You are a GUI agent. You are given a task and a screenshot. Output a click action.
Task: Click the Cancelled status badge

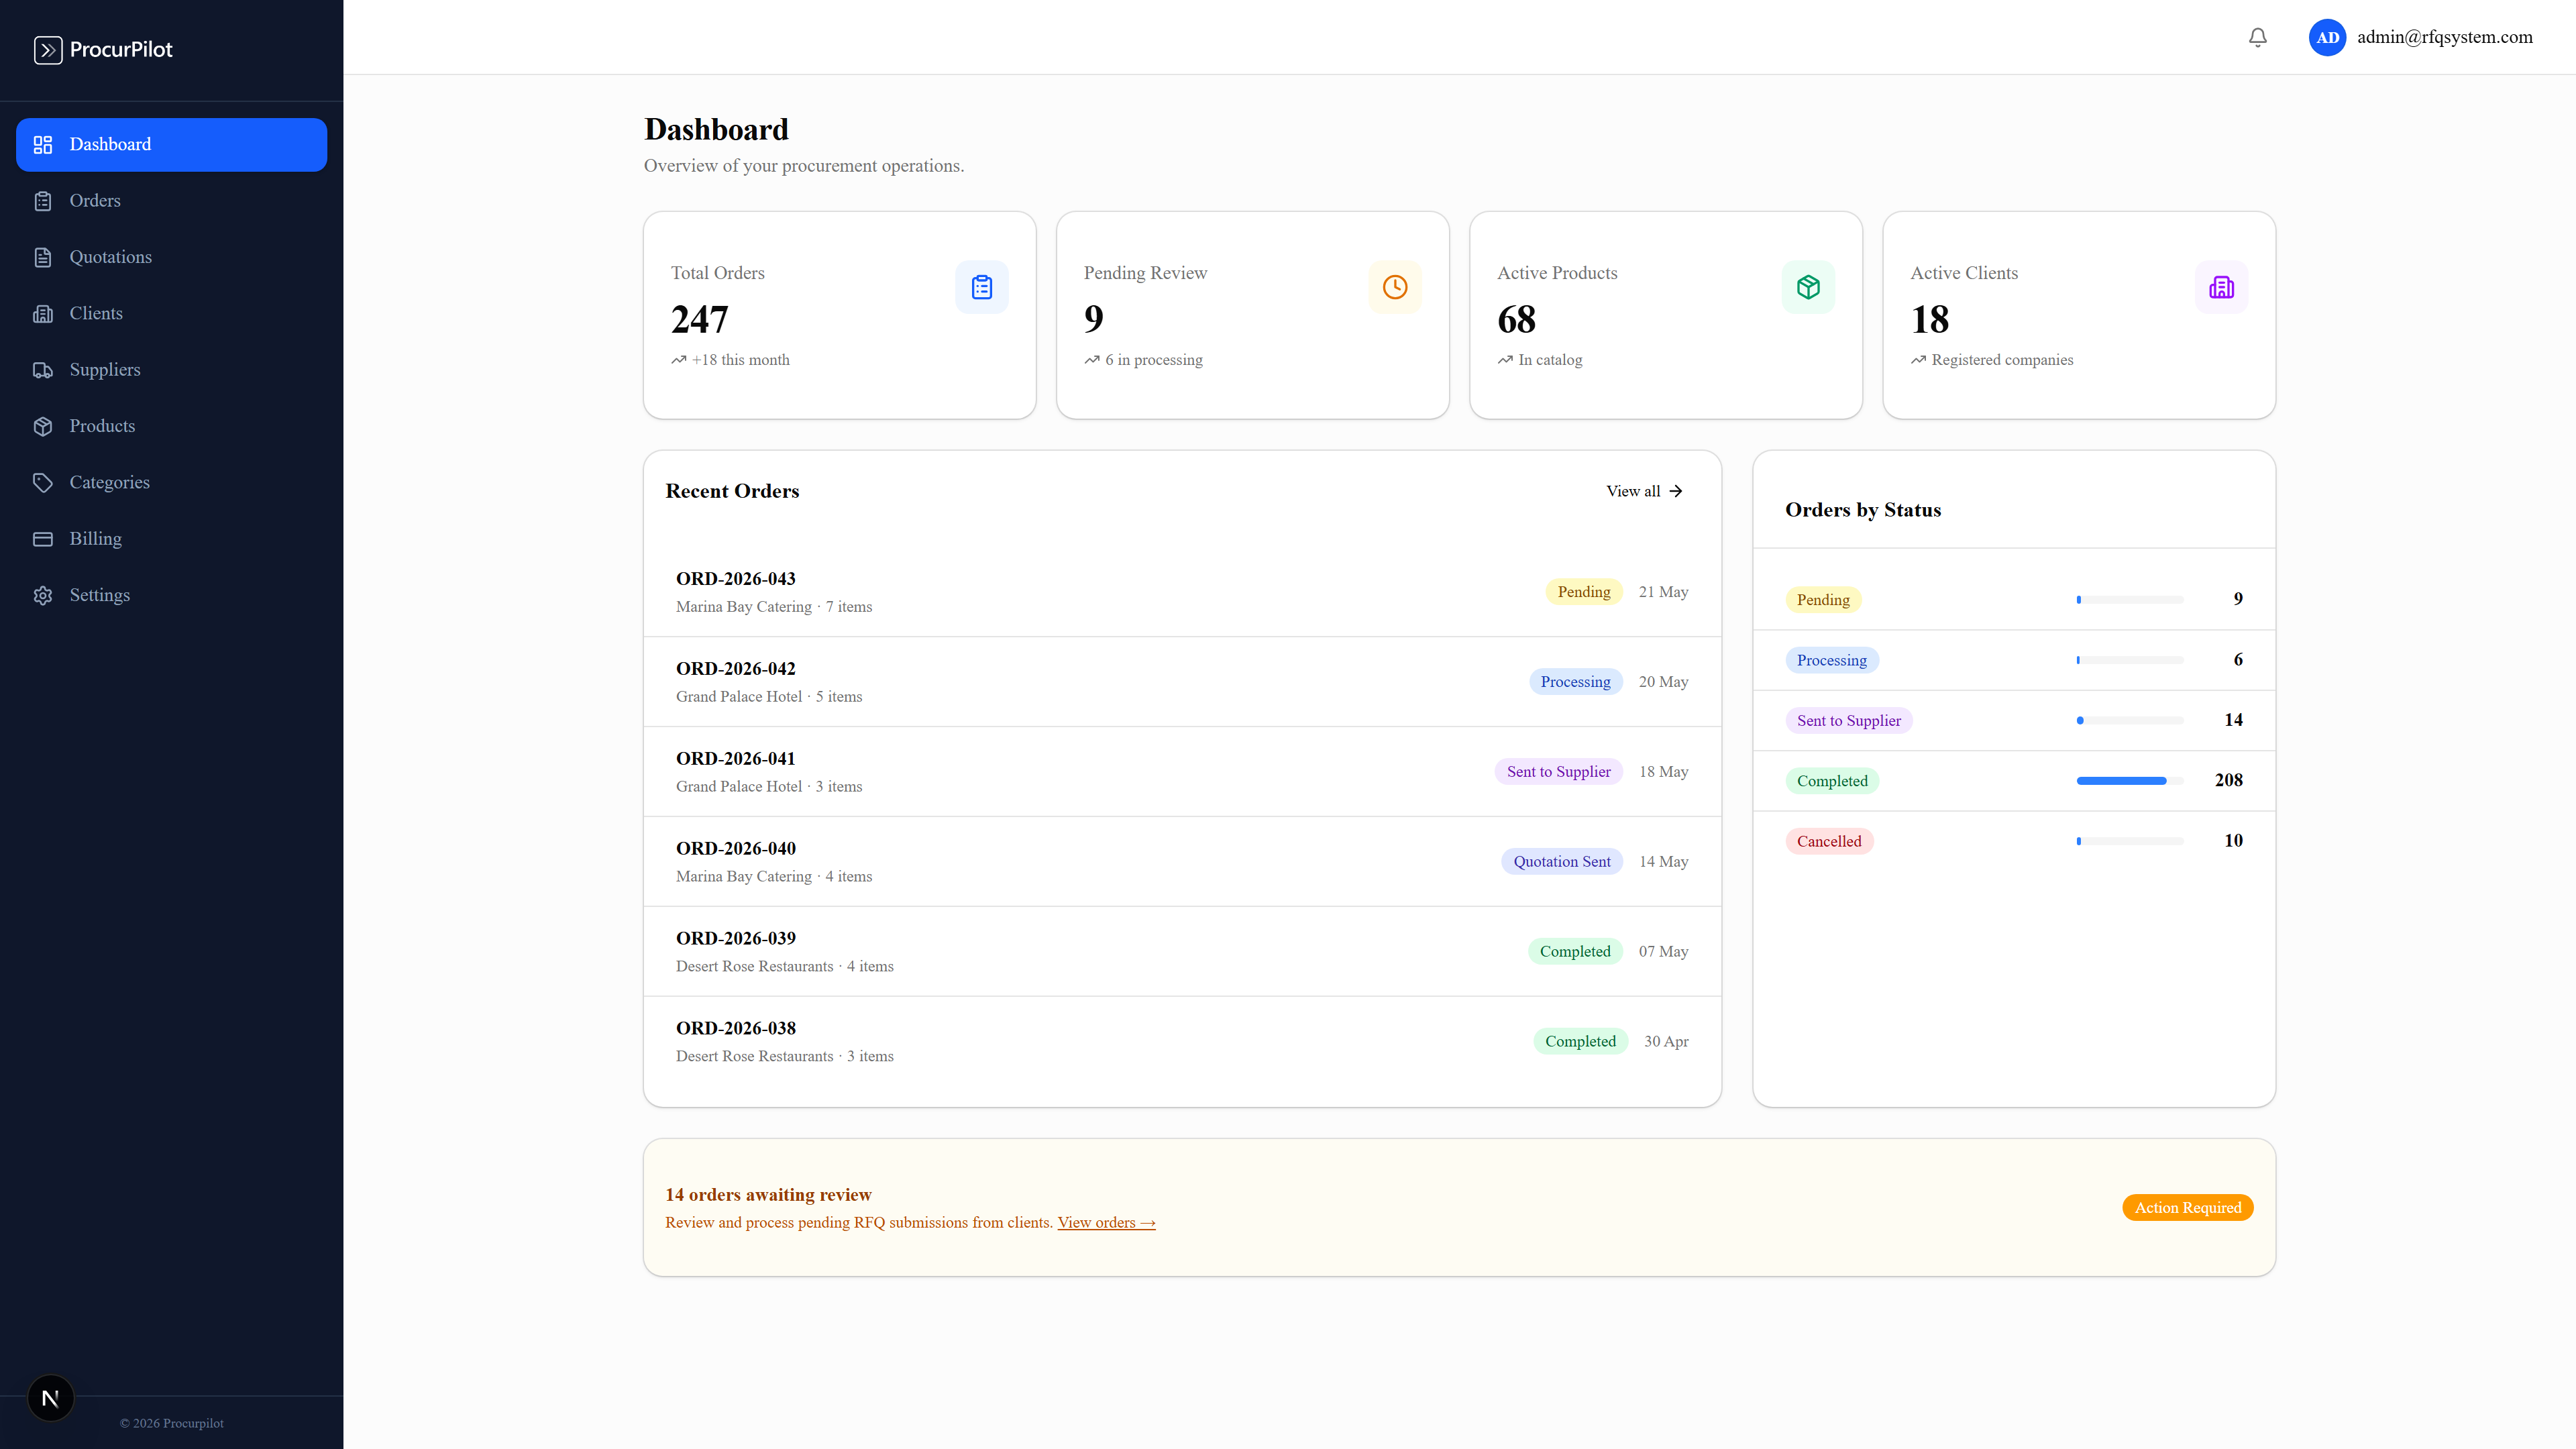[1828, 841]
